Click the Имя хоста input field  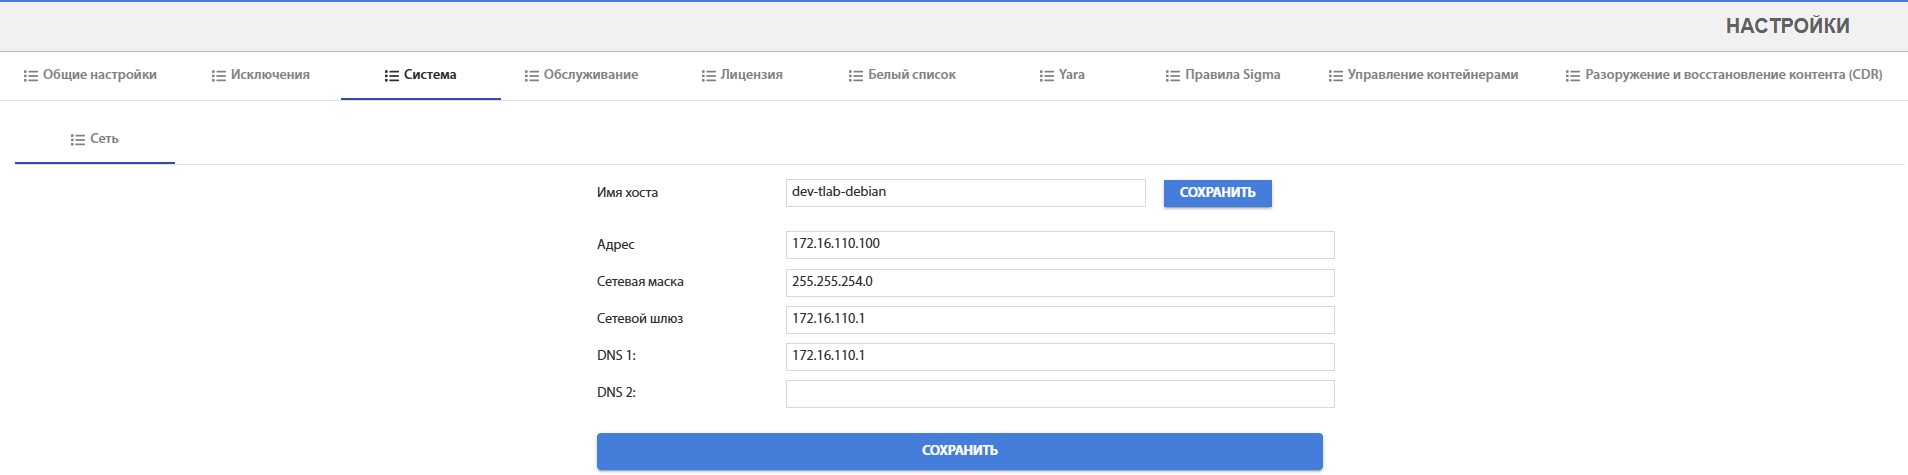pos(965,193)
